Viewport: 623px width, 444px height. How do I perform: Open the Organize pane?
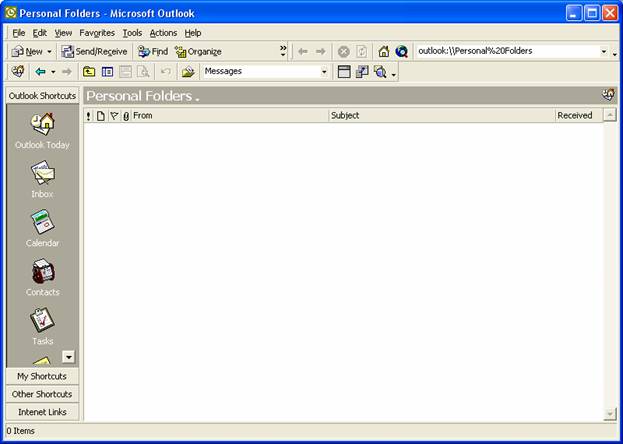click(x=198, y=52)
